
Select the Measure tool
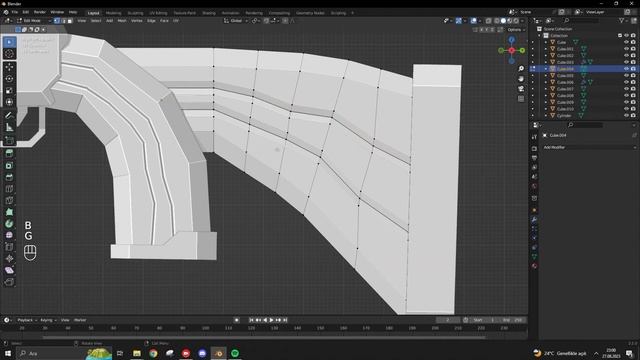[9, 127]
